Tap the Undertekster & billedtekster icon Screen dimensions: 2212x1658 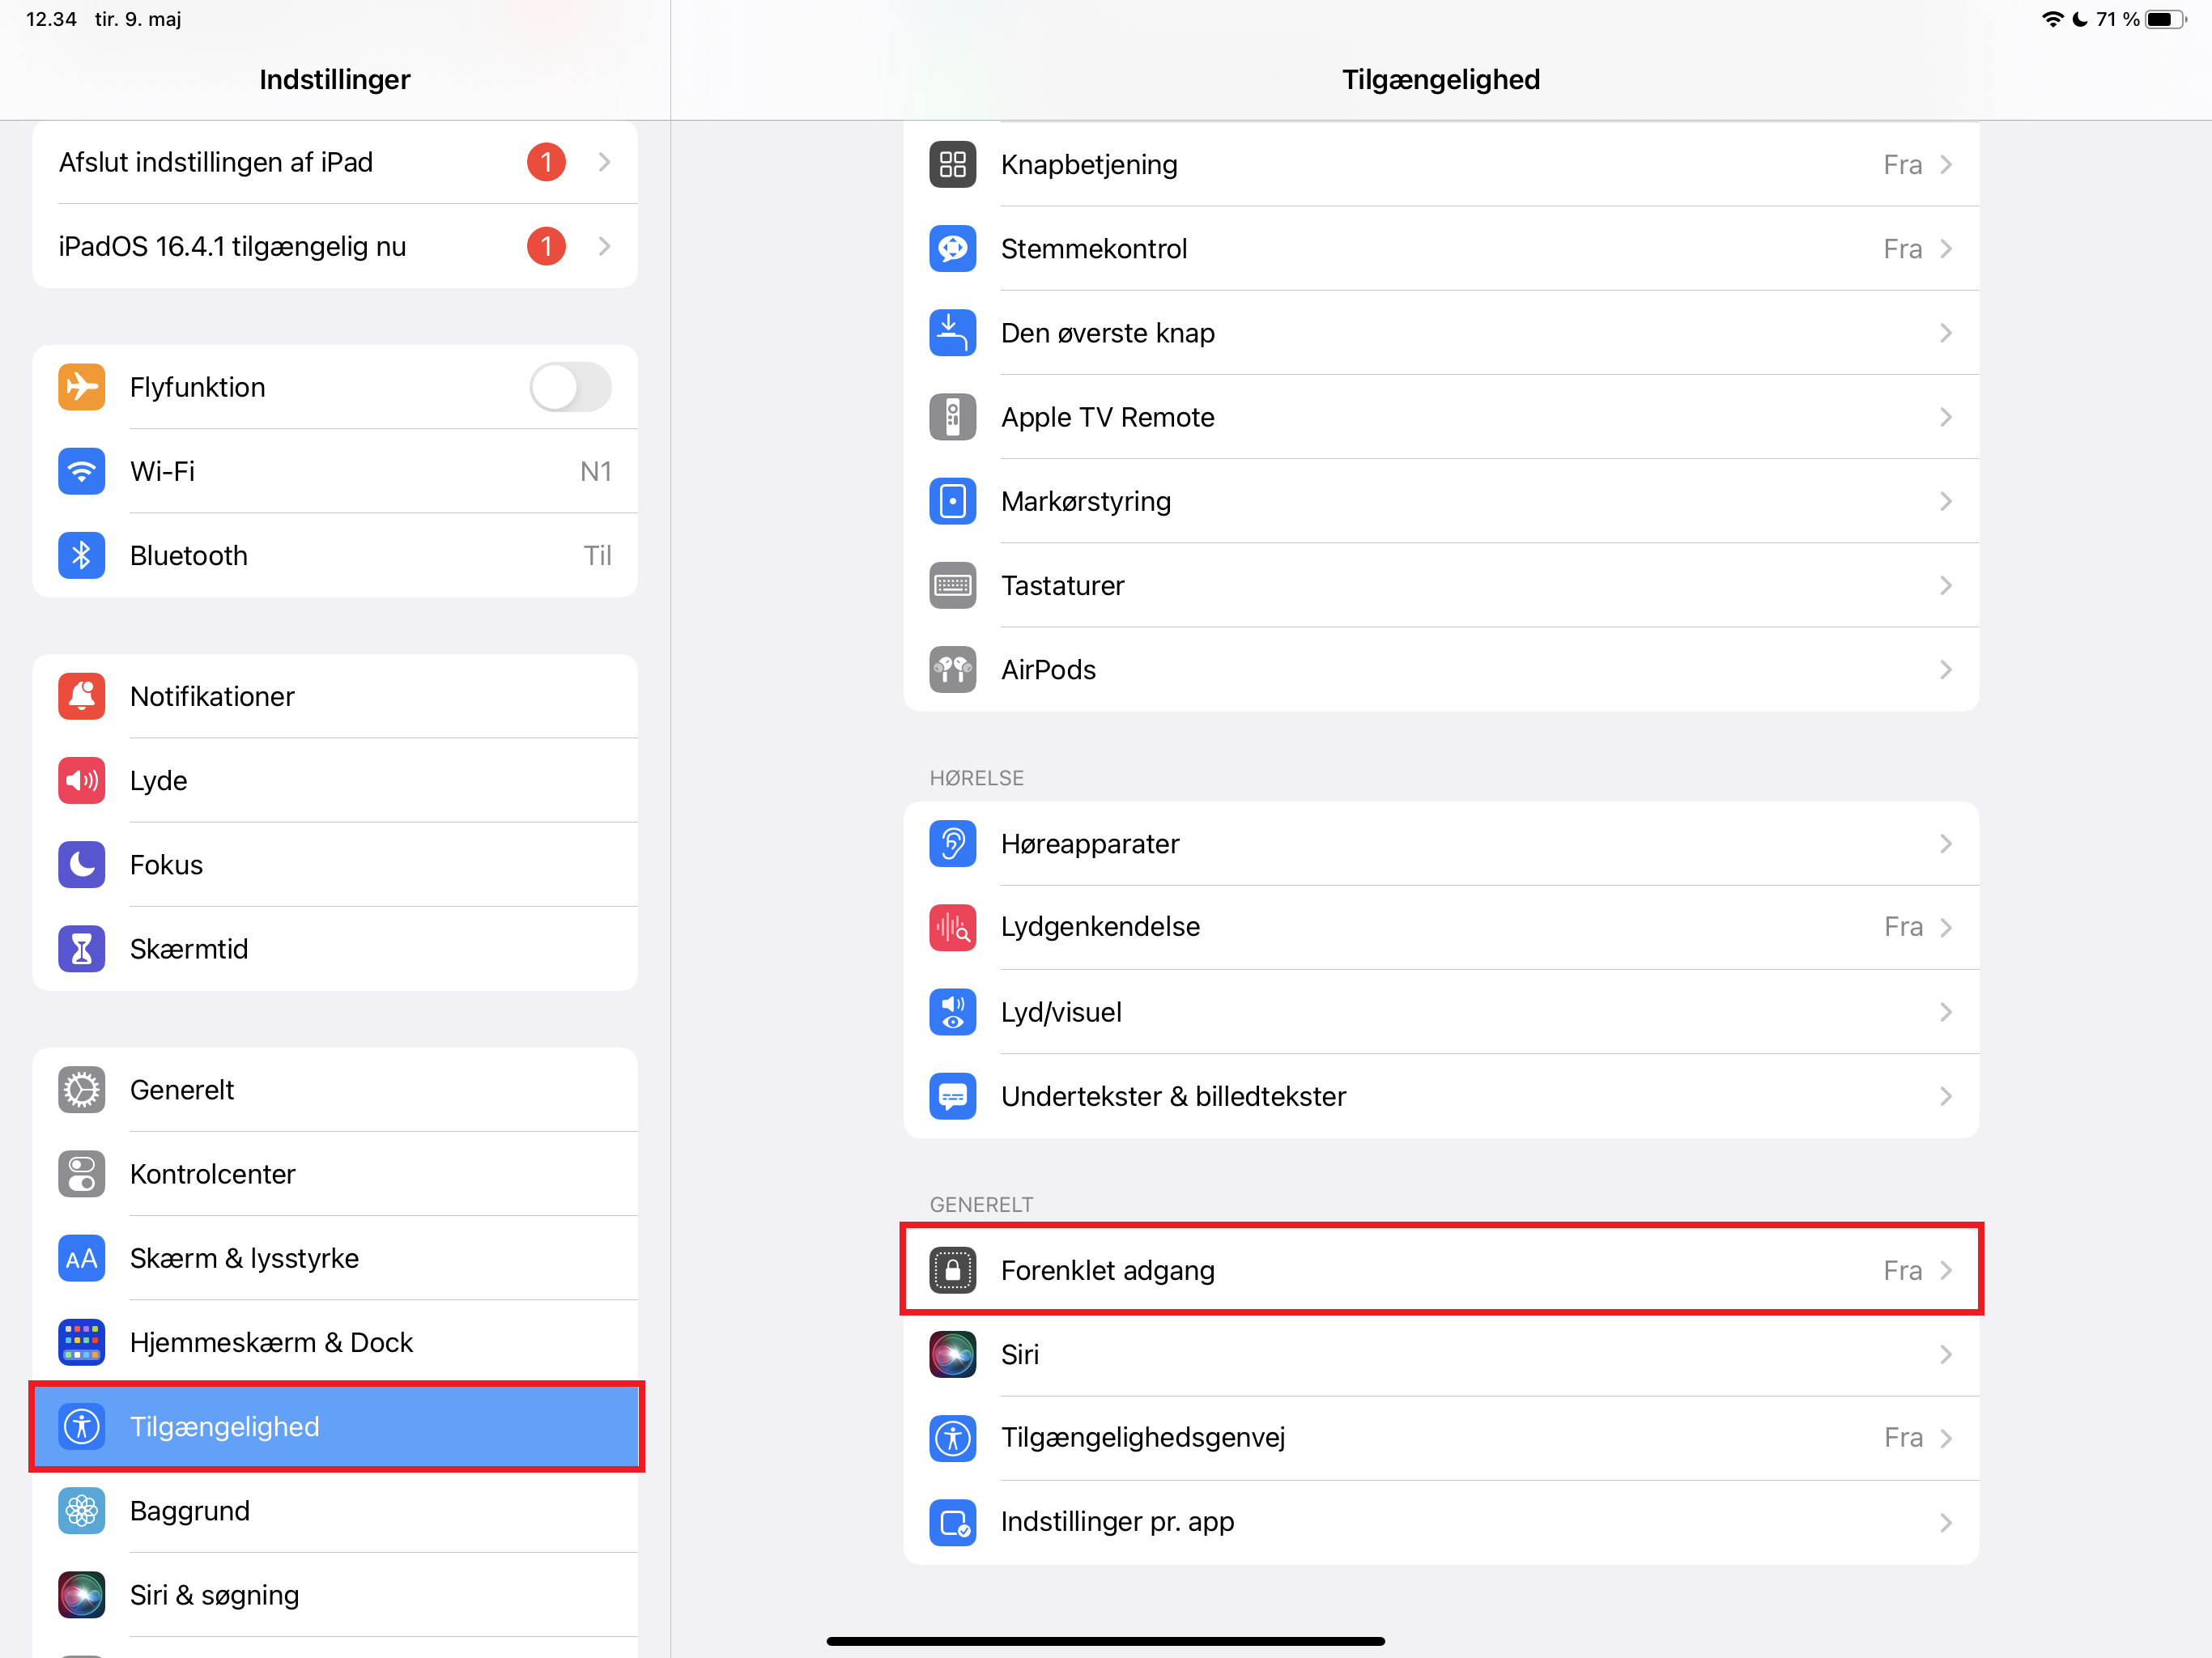pyautogui.click(x=952, y=1096)
